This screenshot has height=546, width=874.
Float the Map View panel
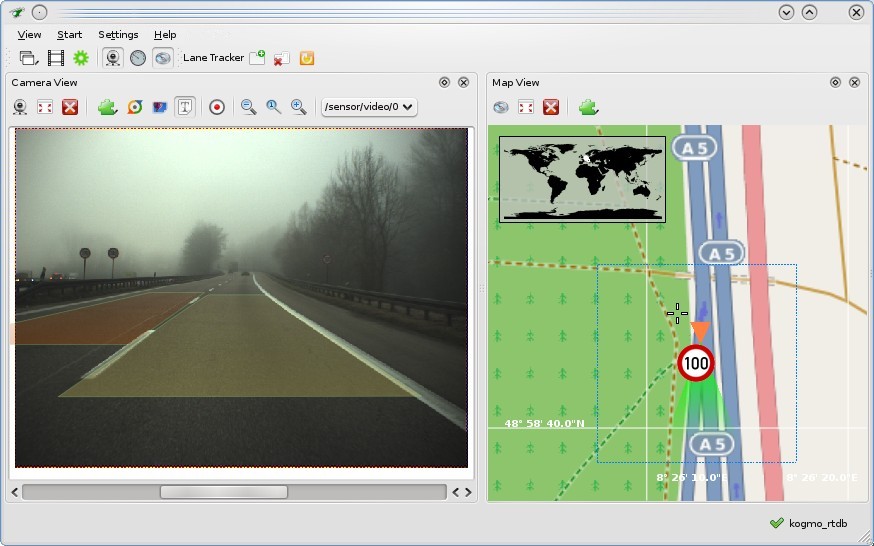pos(835,82)
